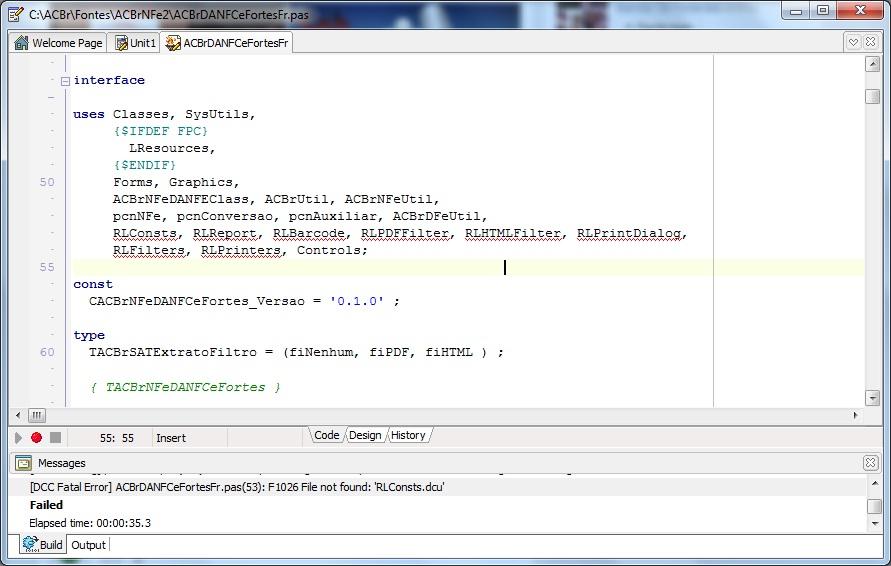Viewport: 891px width, 566px height.
Task: Click the { TACBrNFeDANFCeFortes } comment
Action: (x=185, y=387)
